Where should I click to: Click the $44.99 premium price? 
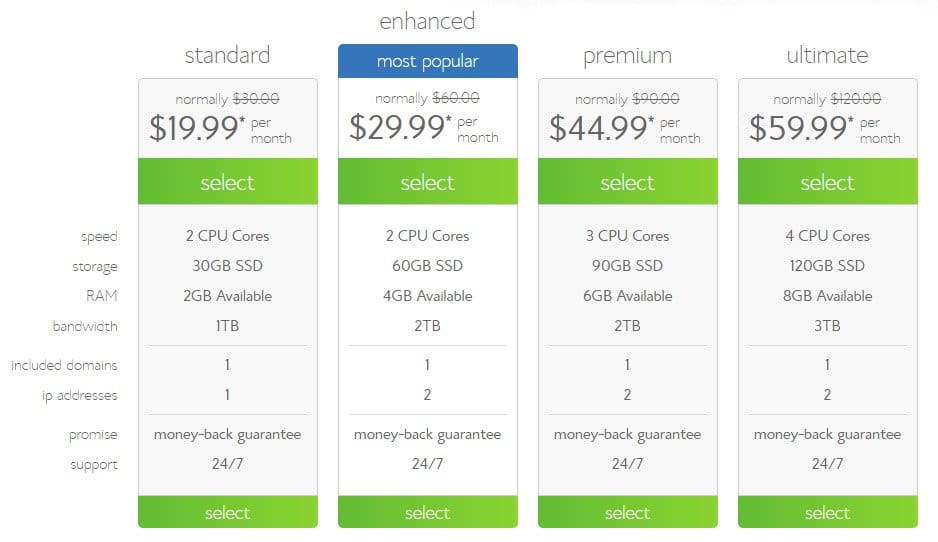[601, 128]
